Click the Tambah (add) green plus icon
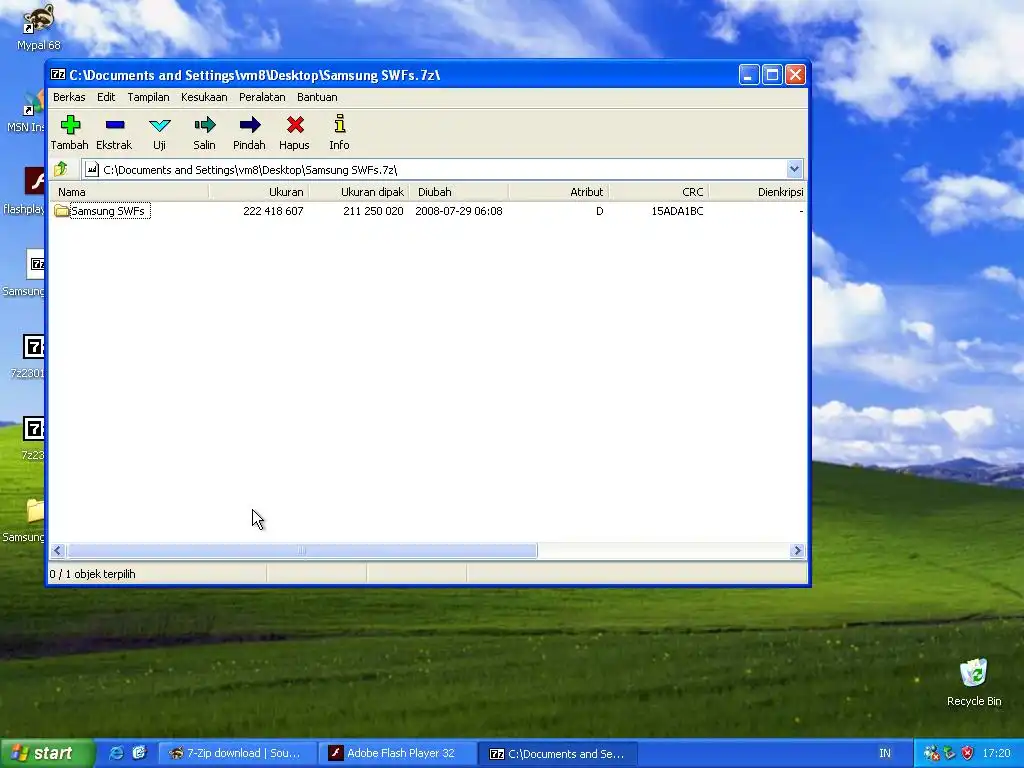 pyautogui.click(x=70, y=124)
